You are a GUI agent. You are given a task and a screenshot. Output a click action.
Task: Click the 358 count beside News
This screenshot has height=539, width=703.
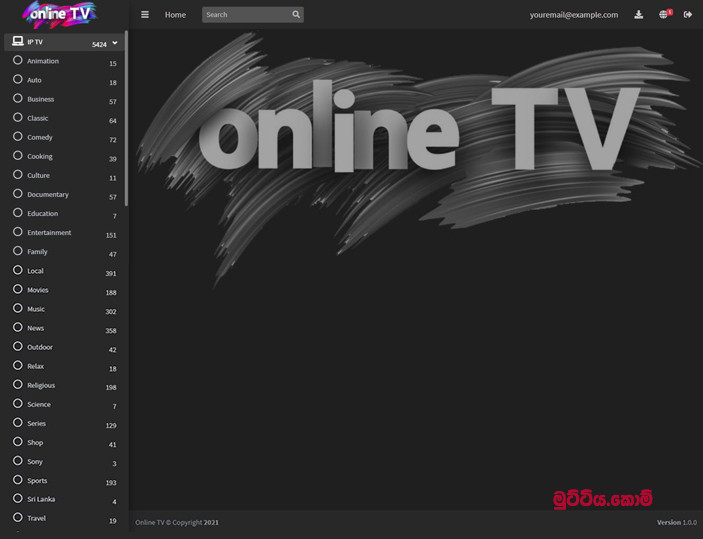(x=111, y=330)
